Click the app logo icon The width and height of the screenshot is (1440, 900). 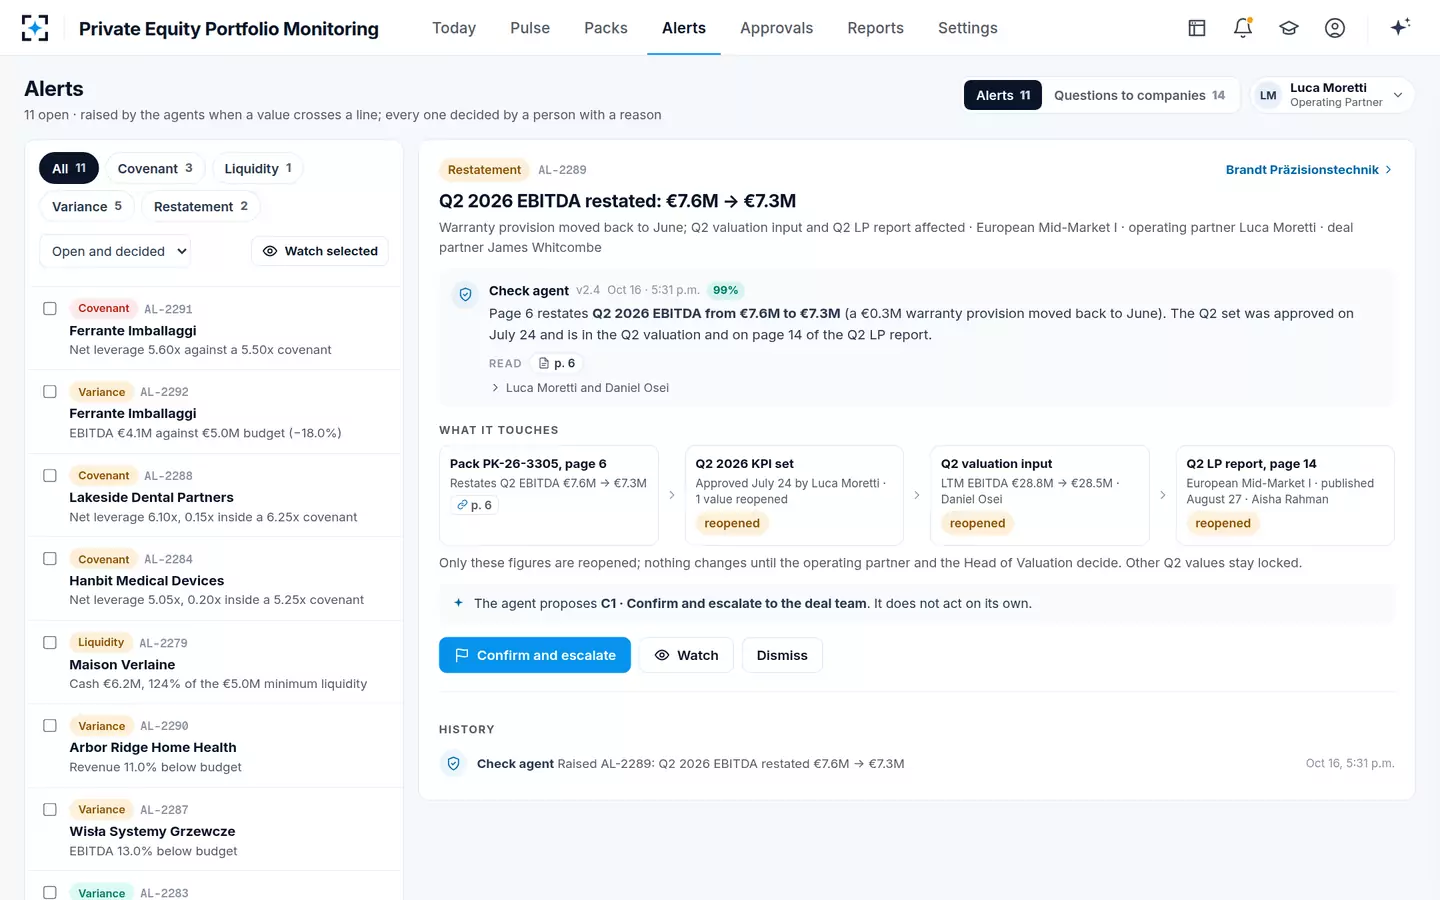[35, 28]
